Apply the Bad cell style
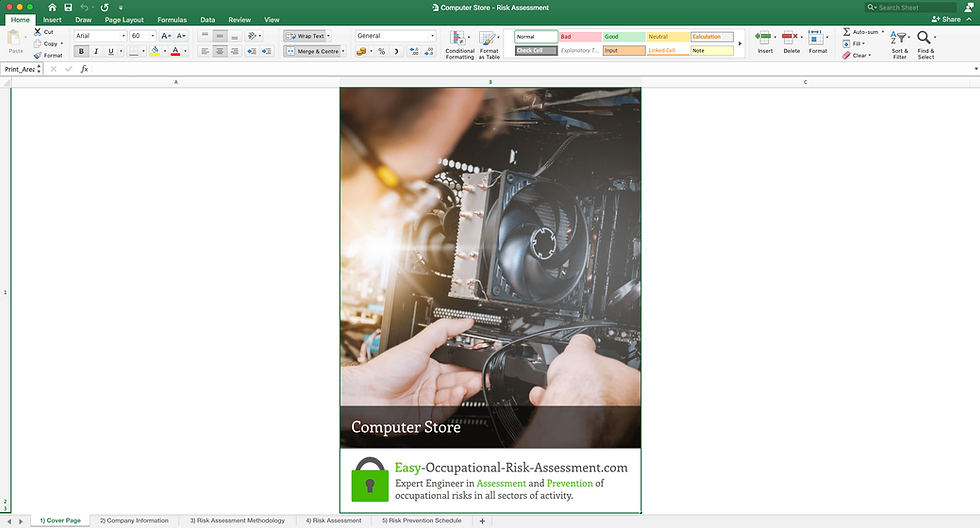The height and width of the screenshot is (528, 980). click(x=580, y=37)
